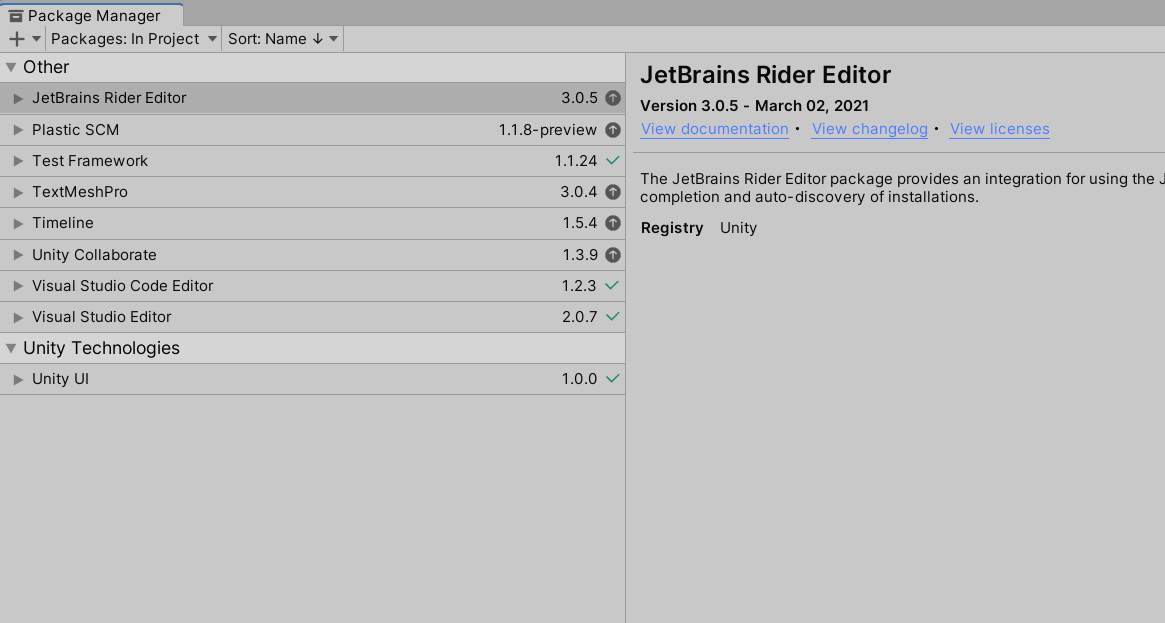
Task: Open the View changelog link
Action: coord(869,128)
